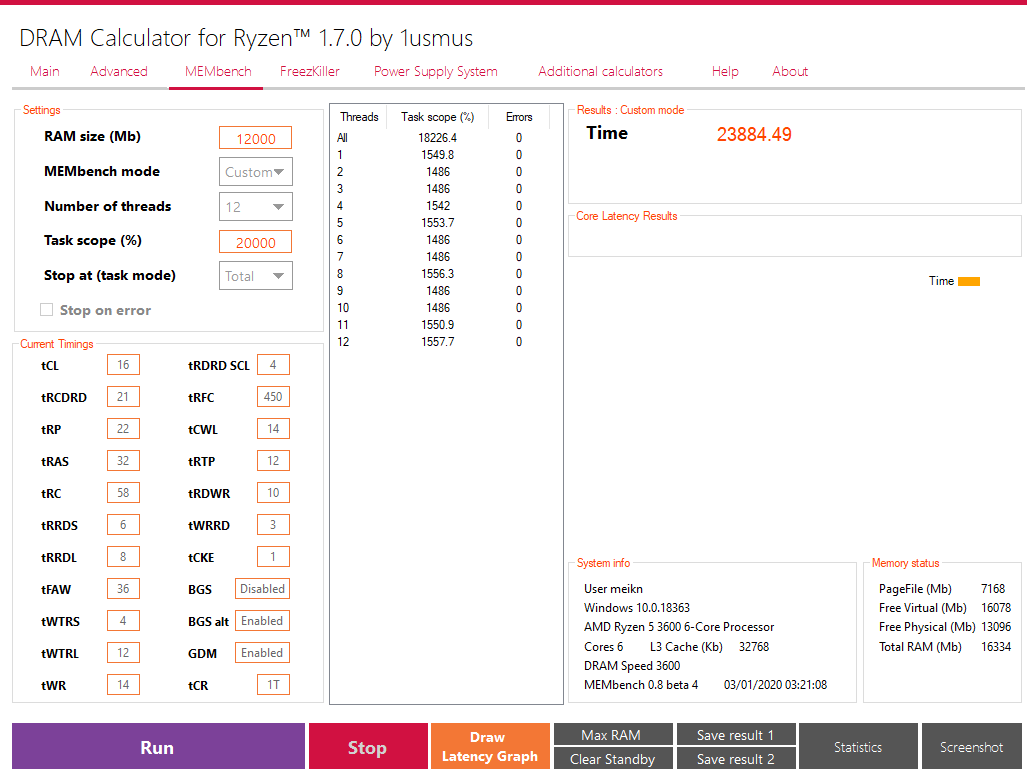Enable the Stop on error checkbox
The width and height of the screenshot is (1027, 772).
pyautogui.click(x=47, y=310)
